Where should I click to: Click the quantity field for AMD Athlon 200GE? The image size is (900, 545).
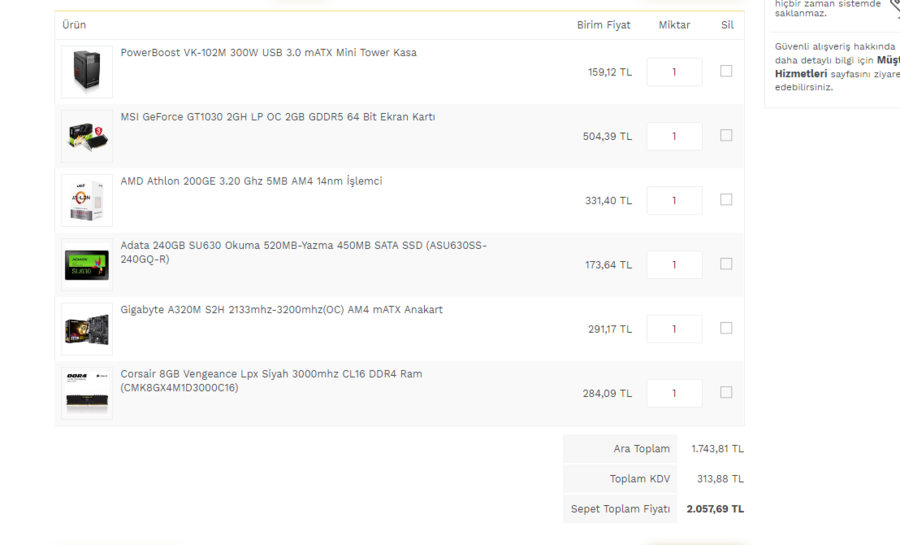point(674,200)
